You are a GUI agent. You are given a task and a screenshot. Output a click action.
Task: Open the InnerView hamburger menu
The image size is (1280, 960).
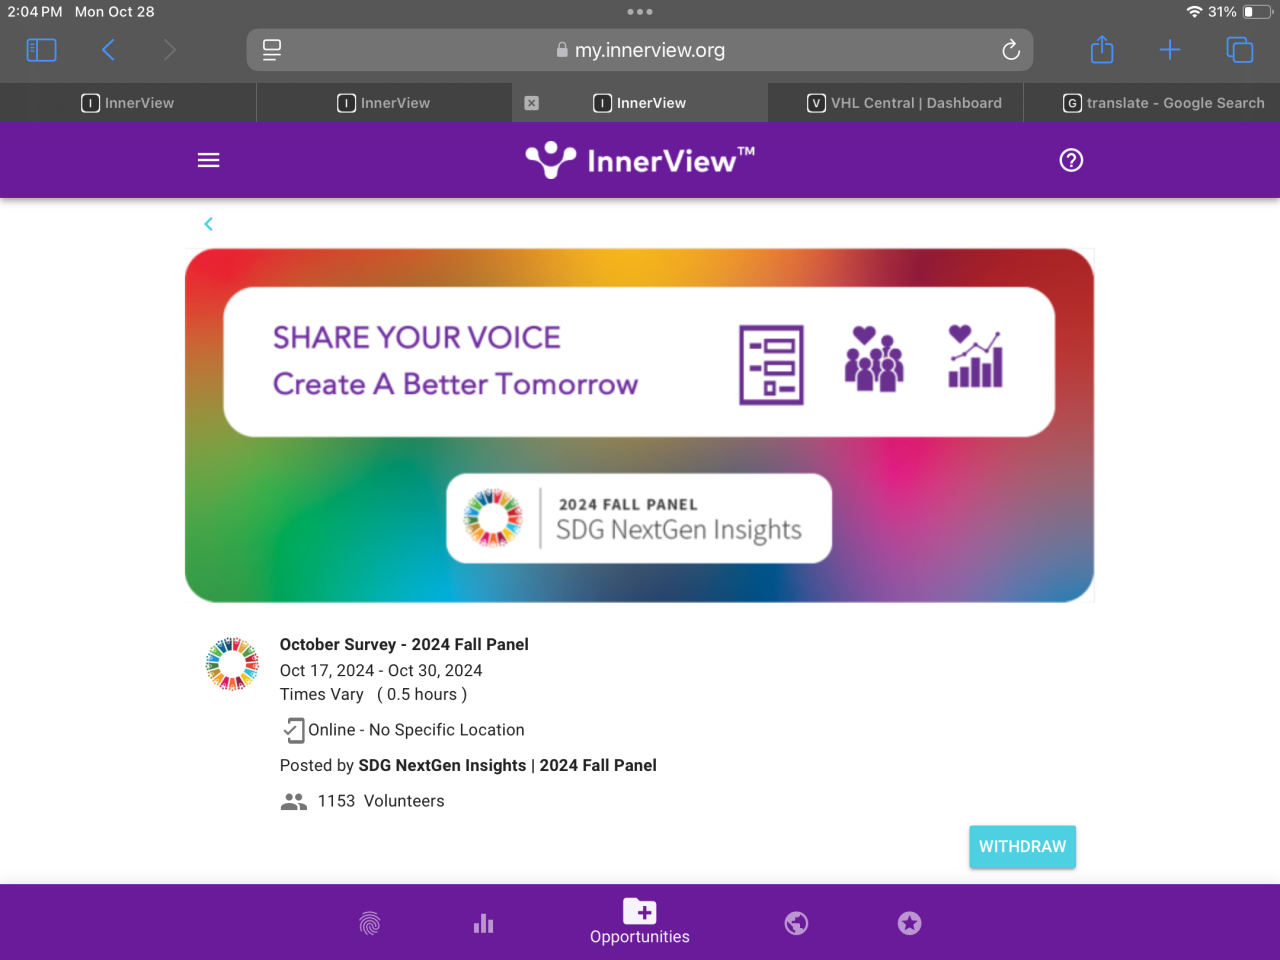click(x=209, y=160)
